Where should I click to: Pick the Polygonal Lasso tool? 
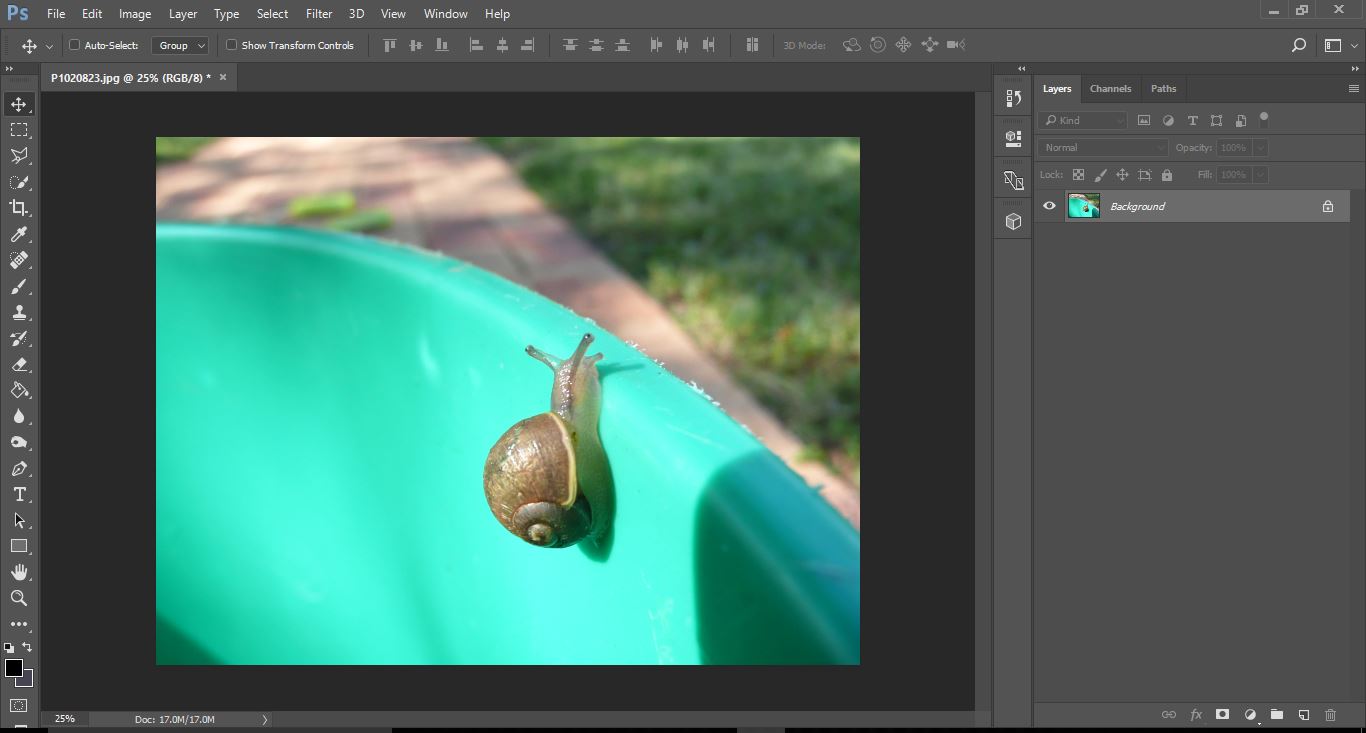[x=19, y=156]
